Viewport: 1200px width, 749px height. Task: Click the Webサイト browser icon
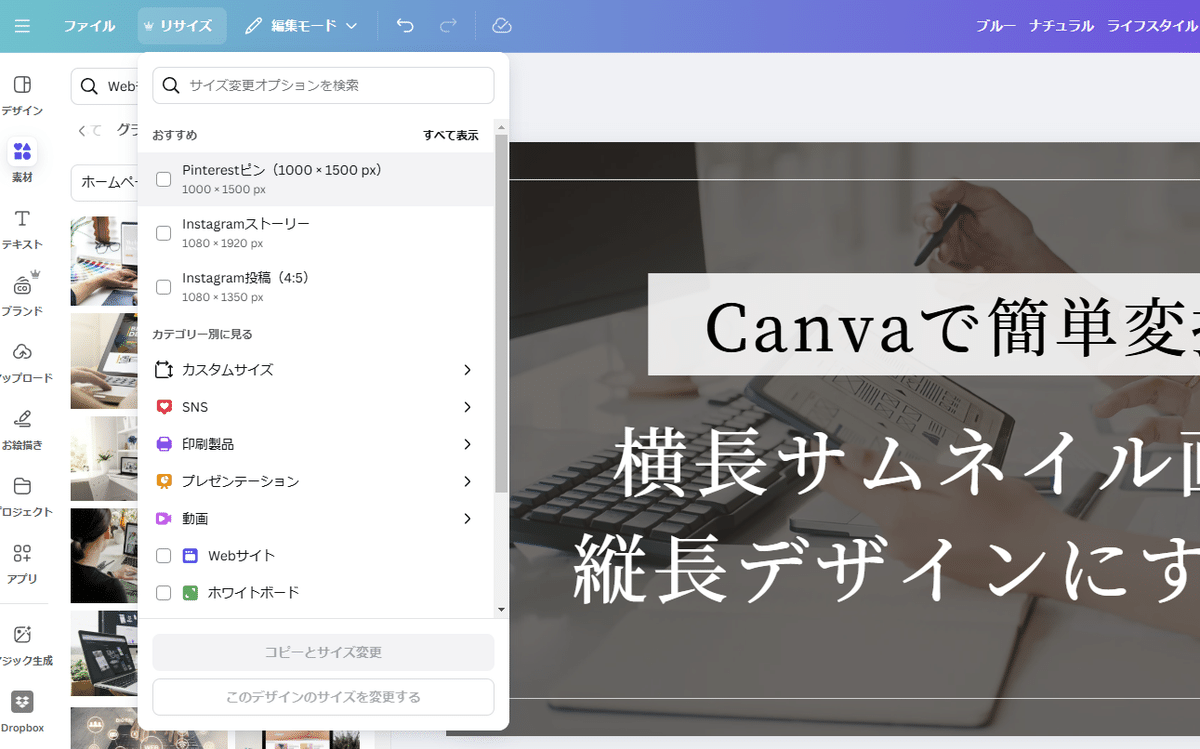[190, 556]
